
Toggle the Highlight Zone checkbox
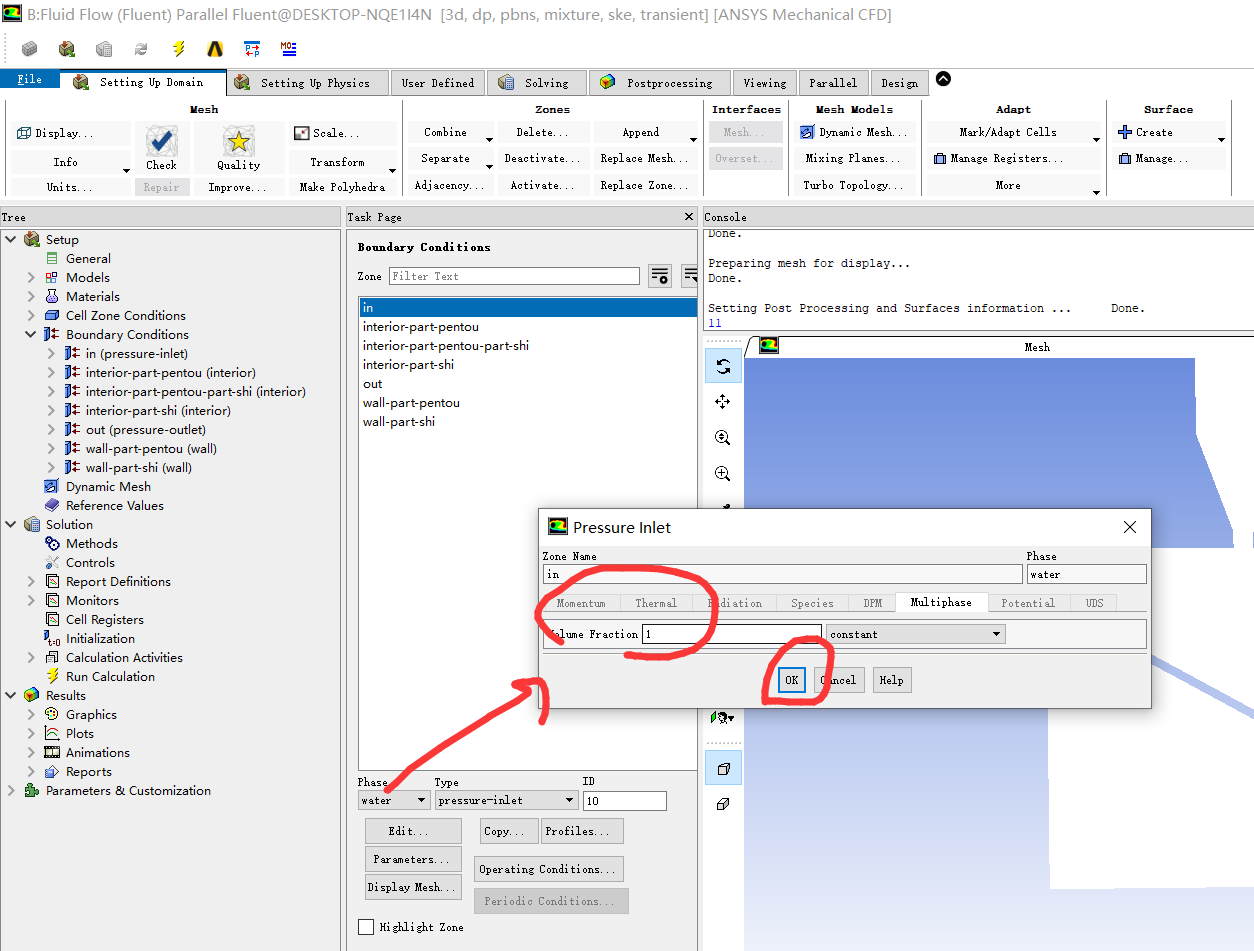coord(366,927)
